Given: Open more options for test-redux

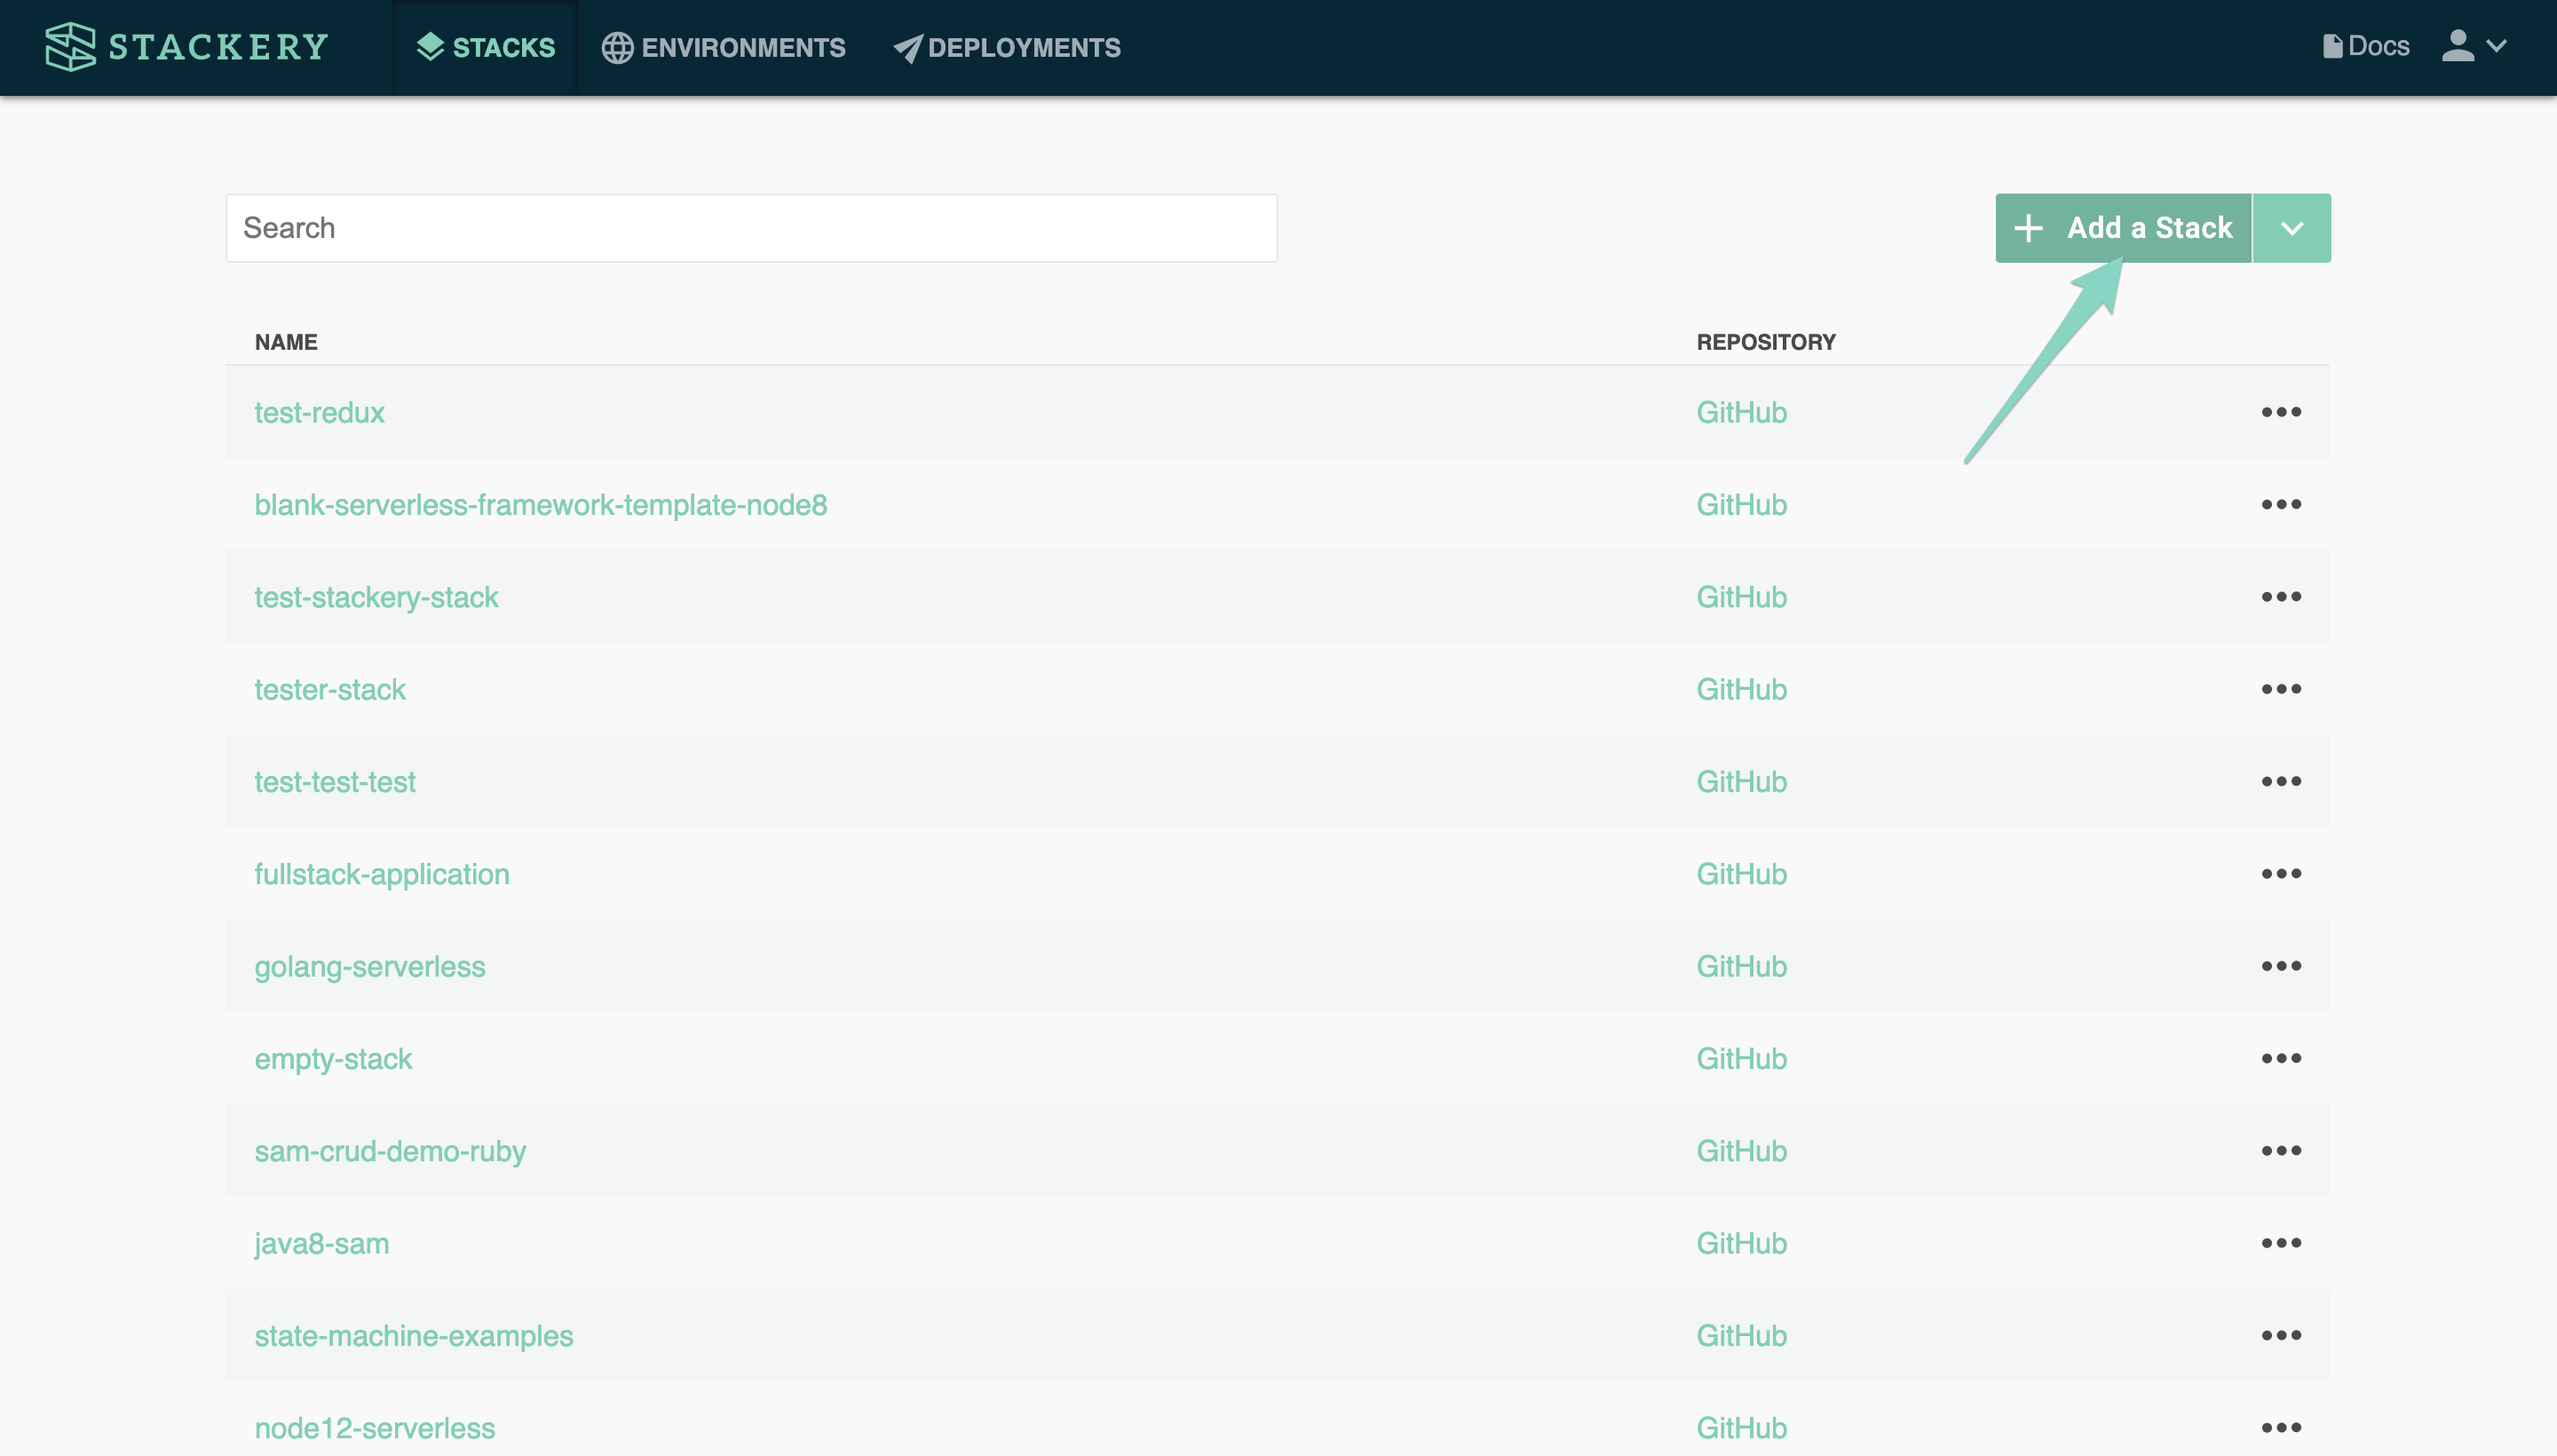Looking at the screenshot, I should [x=2281, y=412].
